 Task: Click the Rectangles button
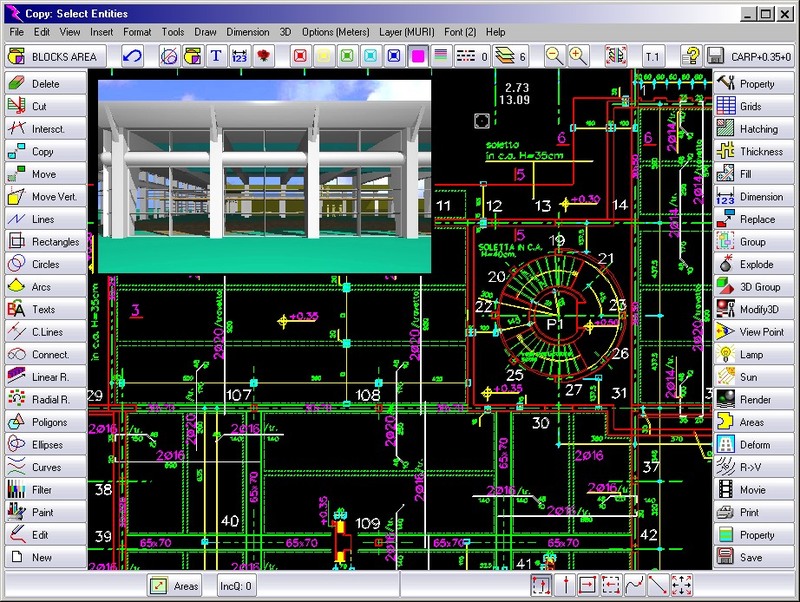45,241
